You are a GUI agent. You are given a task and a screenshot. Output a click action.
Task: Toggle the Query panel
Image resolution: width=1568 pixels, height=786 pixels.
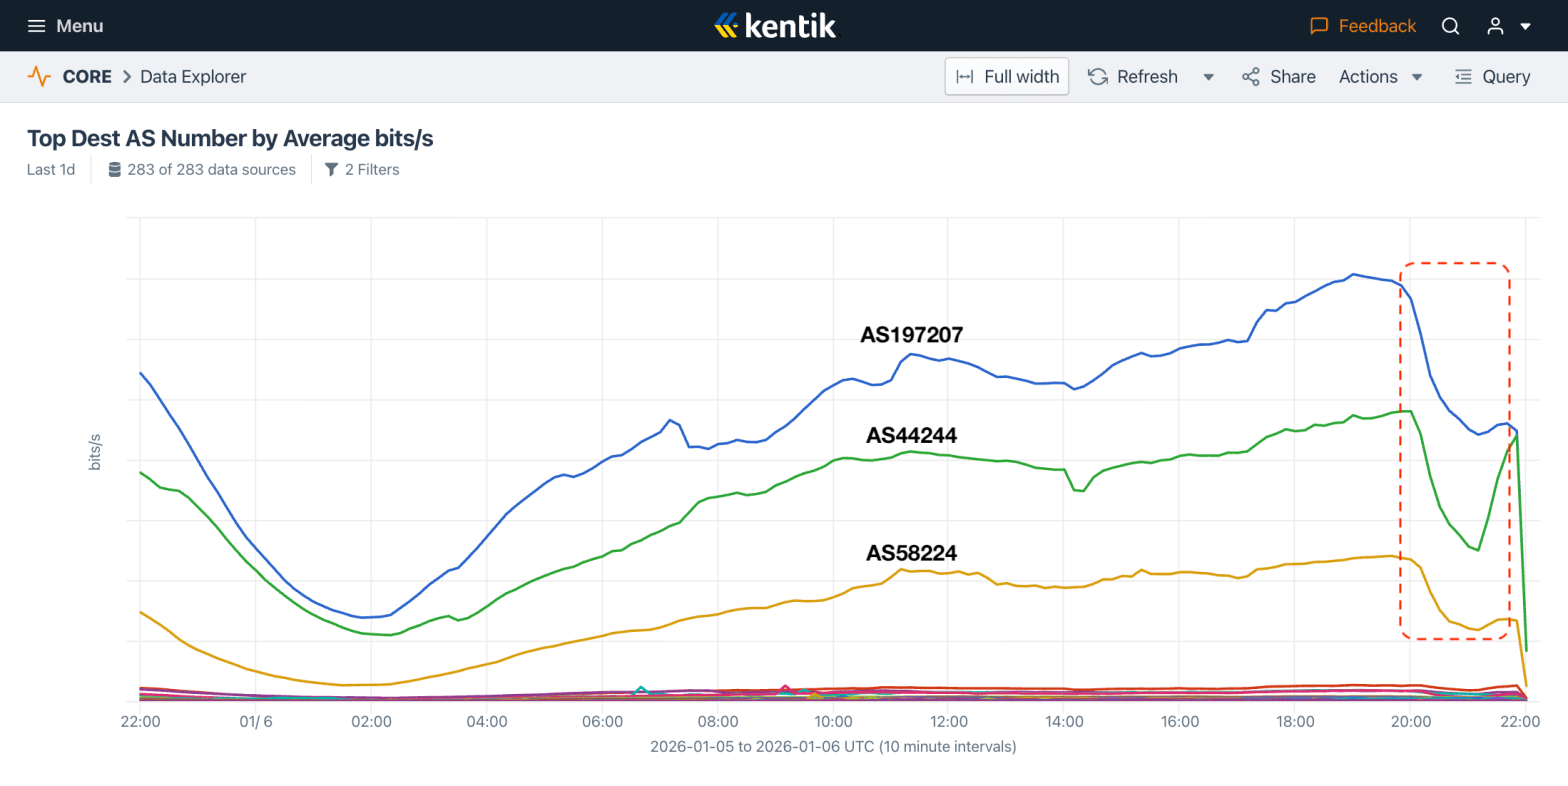[1492, 77]
